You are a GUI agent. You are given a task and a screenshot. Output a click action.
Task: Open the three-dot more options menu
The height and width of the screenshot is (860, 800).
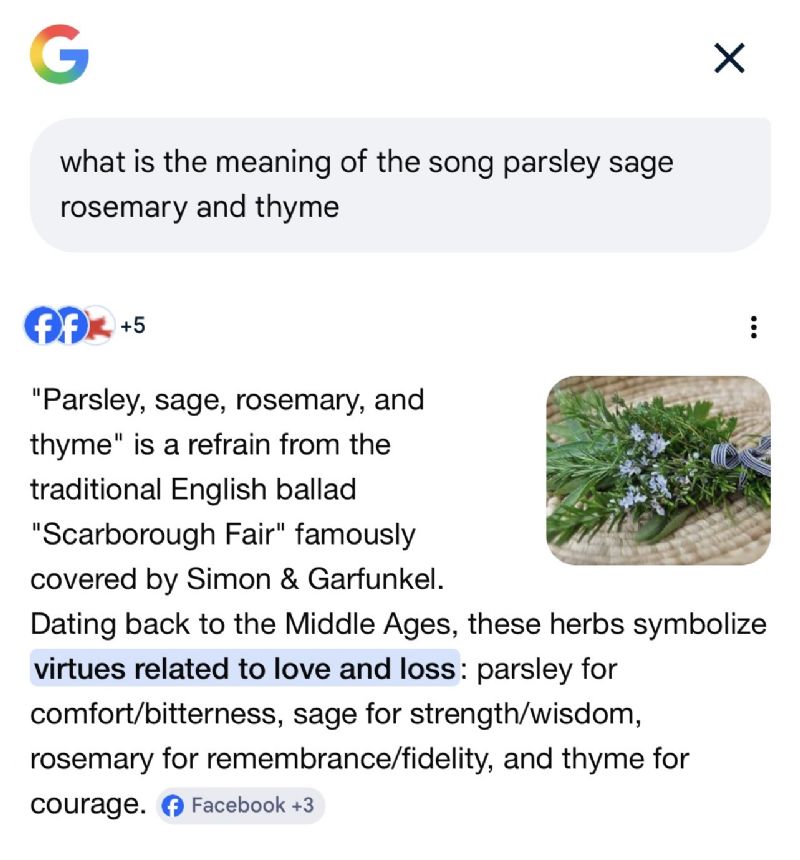pyautogui.click(x=753, y=327)
